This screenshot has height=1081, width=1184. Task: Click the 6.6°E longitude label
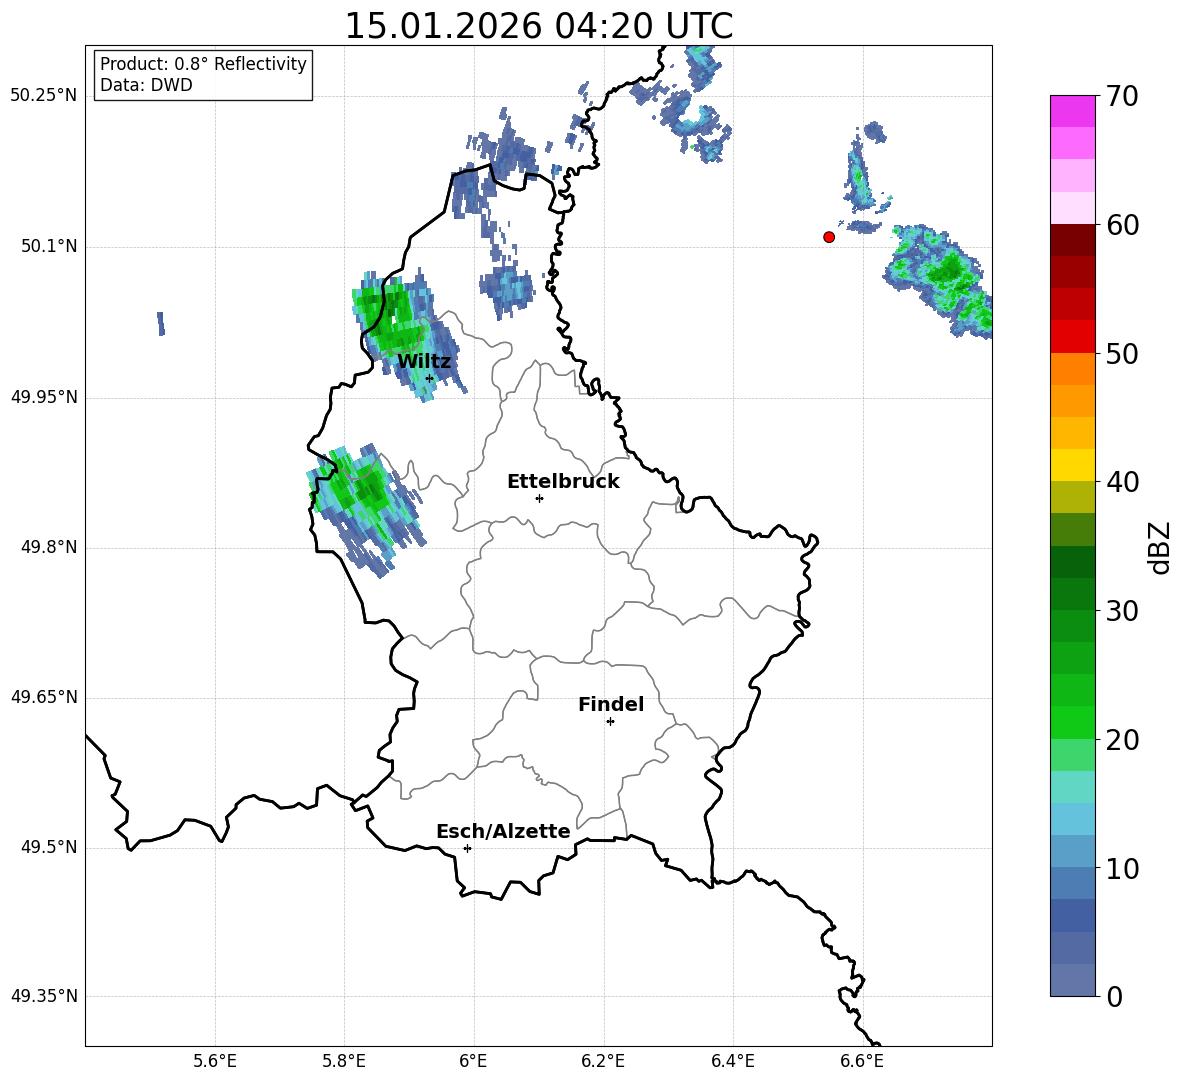point(862,1061)
